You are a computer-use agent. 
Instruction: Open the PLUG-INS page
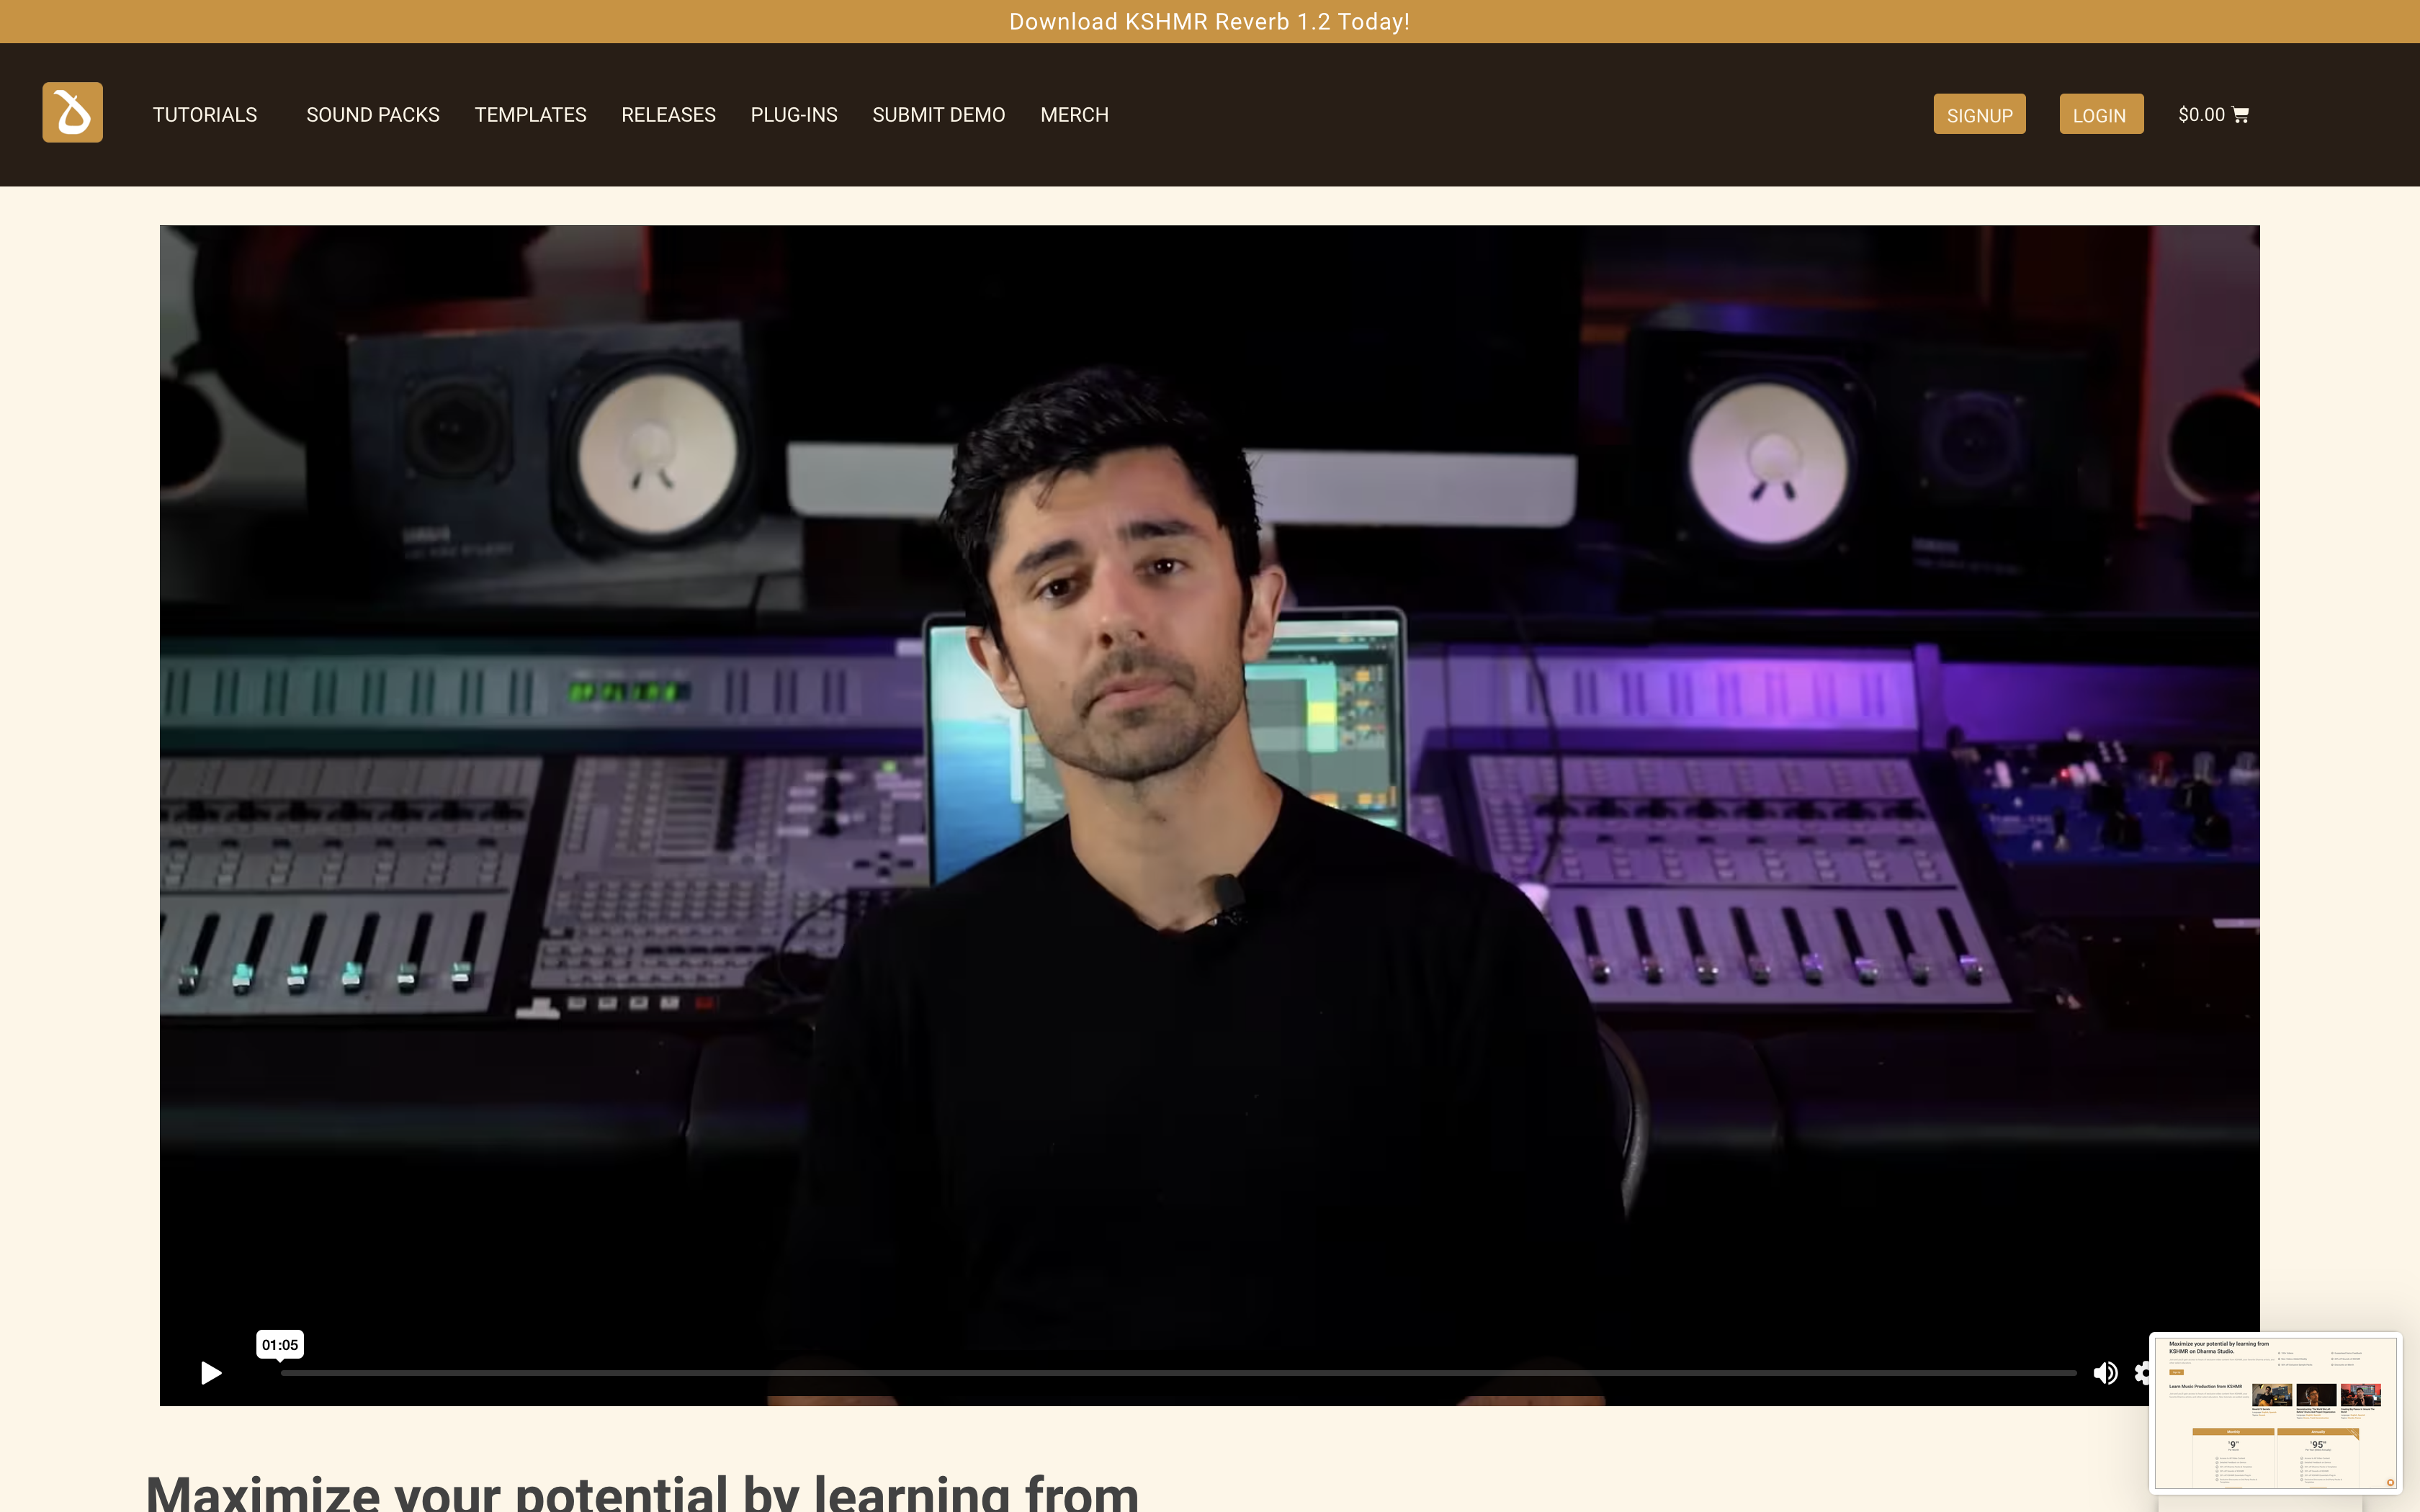point(793,115)
